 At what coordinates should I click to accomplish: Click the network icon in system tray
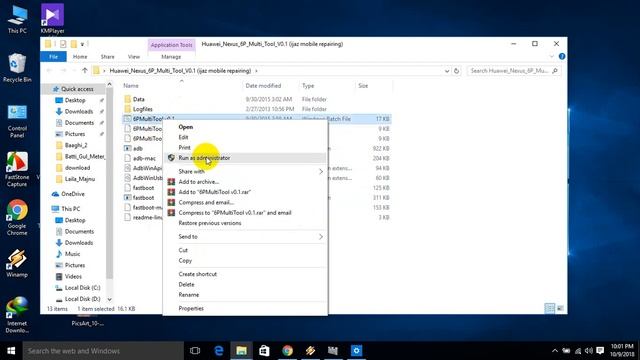pos(578,351)
